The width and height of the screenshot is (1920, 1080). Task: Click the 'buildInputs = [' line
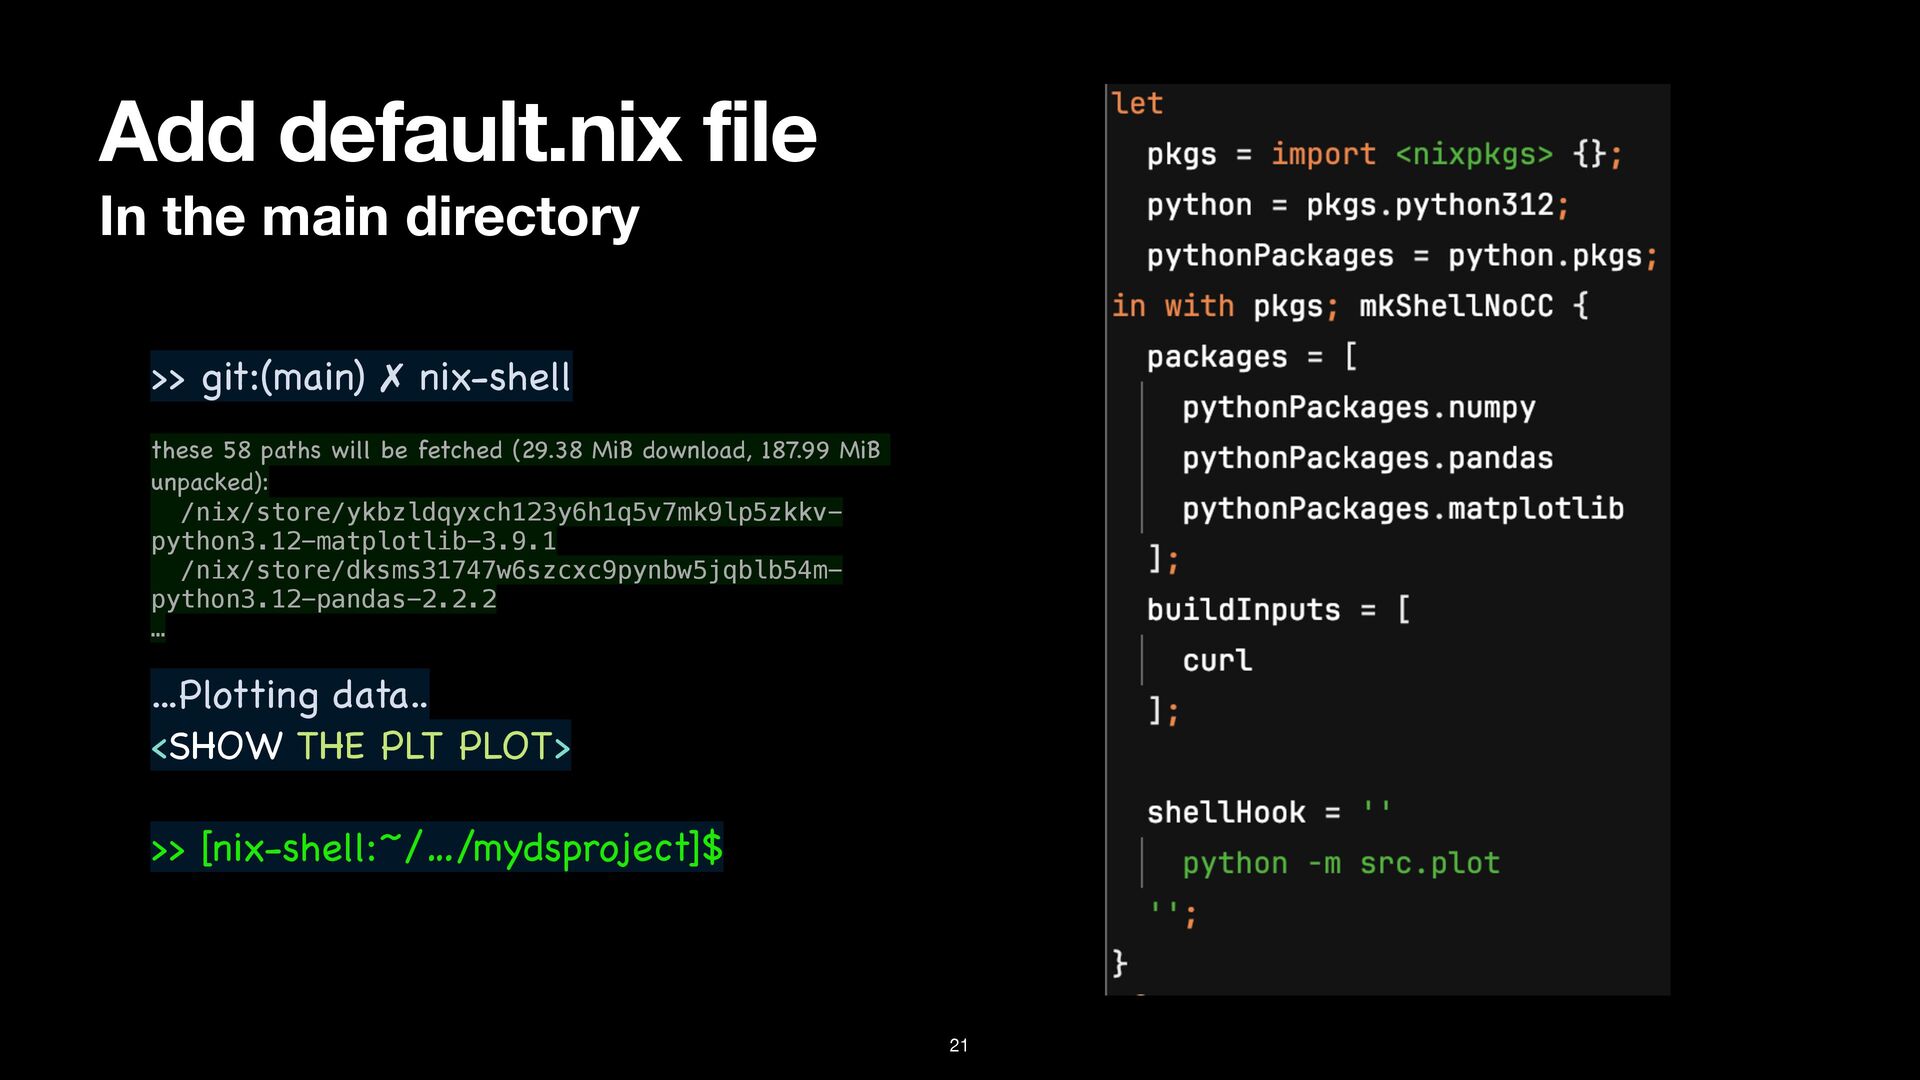(x=1278, y=610)
